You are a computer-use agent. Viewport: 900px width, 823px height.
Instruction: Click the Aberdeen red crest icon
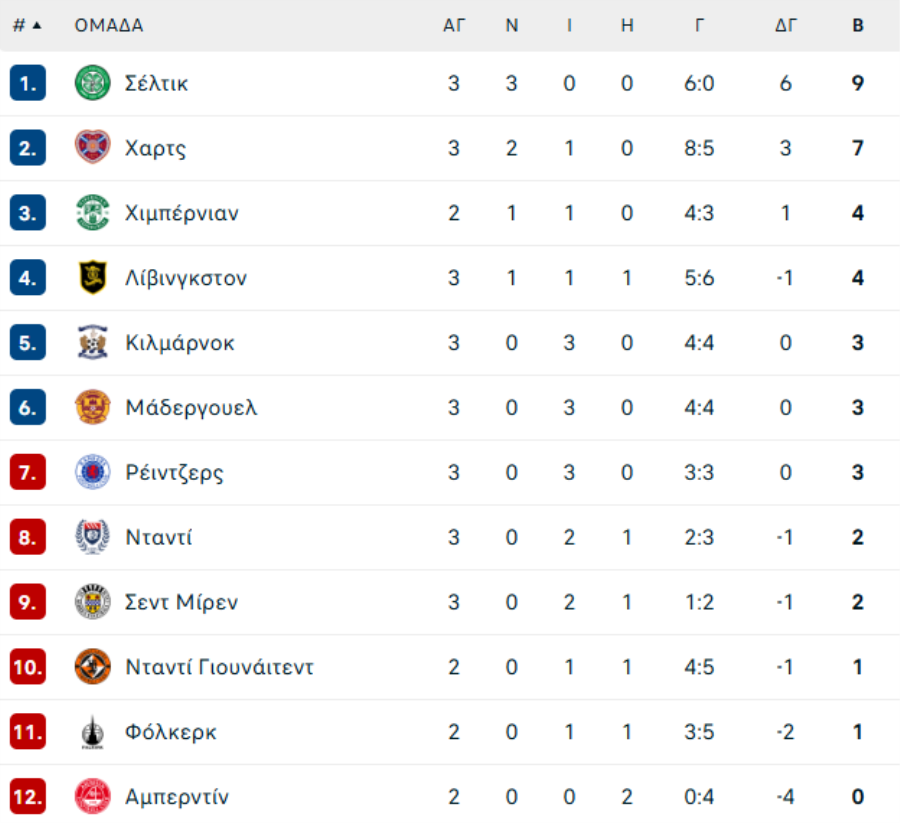pyautogui.click(x=92, y=797)
